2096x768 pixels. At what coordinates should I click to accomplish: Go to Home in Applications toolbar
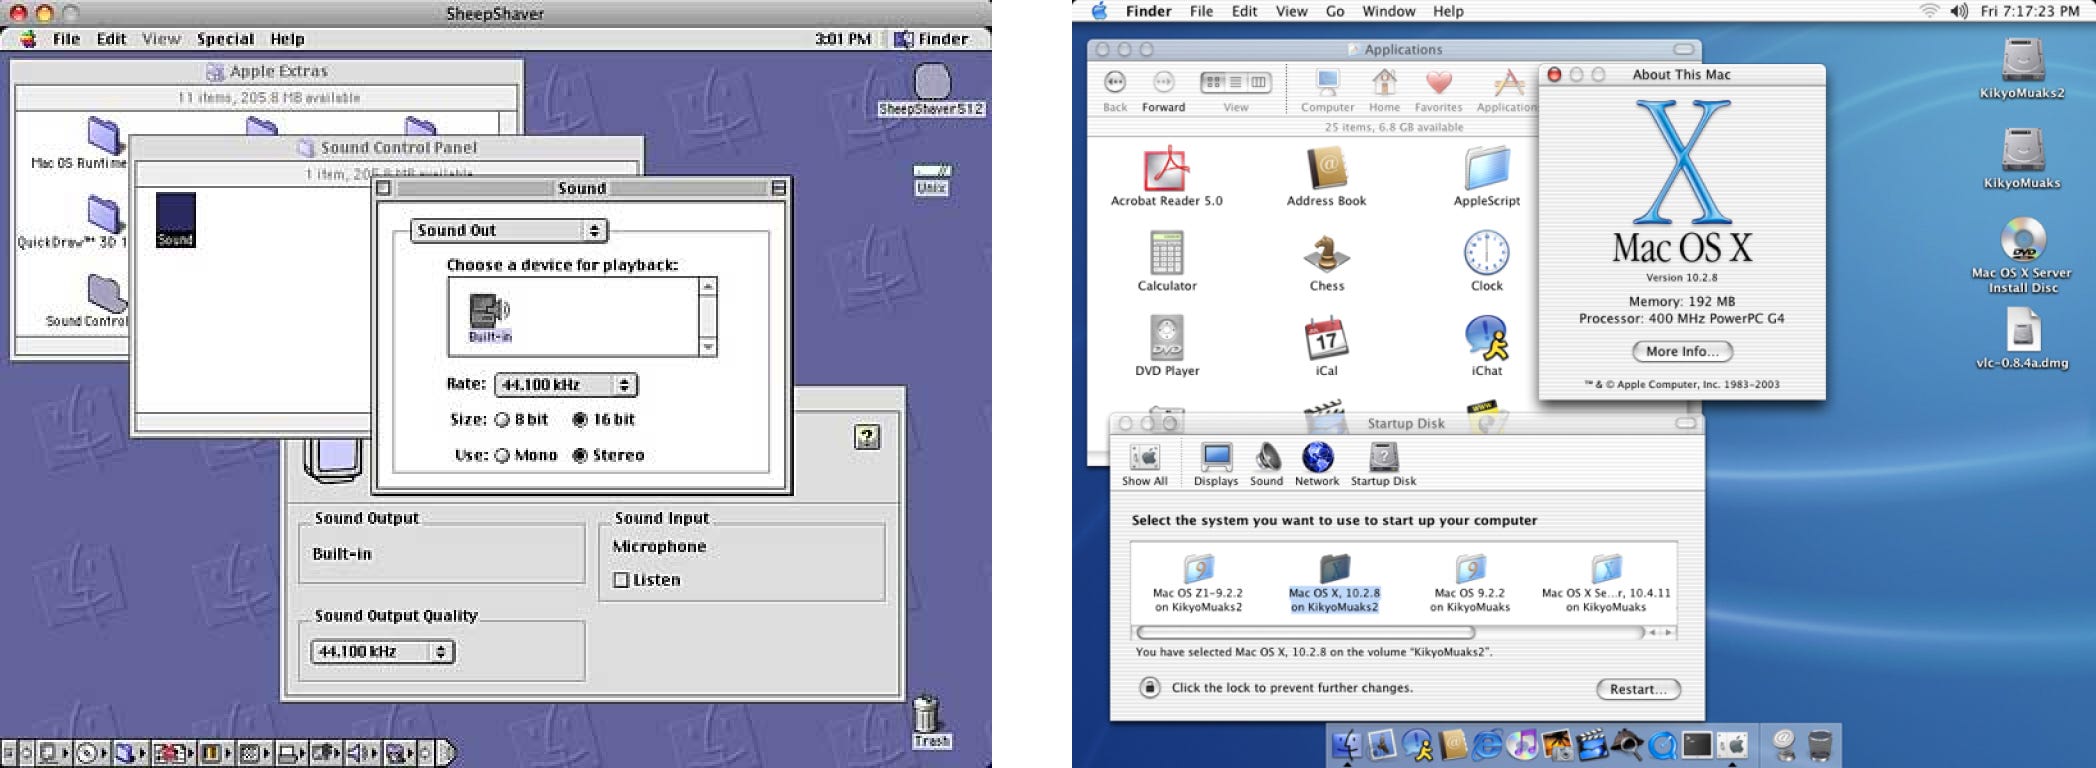coord(1384,91)
